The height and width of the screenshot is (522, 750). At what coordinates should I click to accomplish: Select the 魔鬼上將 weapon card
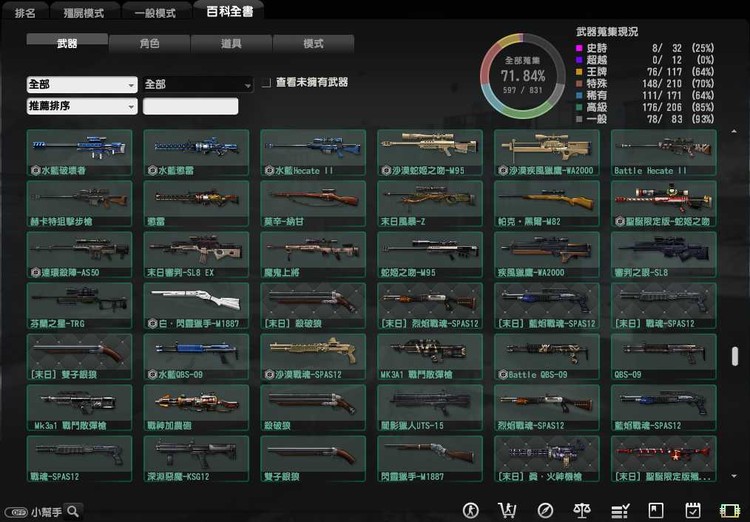[x=313, y=255]
